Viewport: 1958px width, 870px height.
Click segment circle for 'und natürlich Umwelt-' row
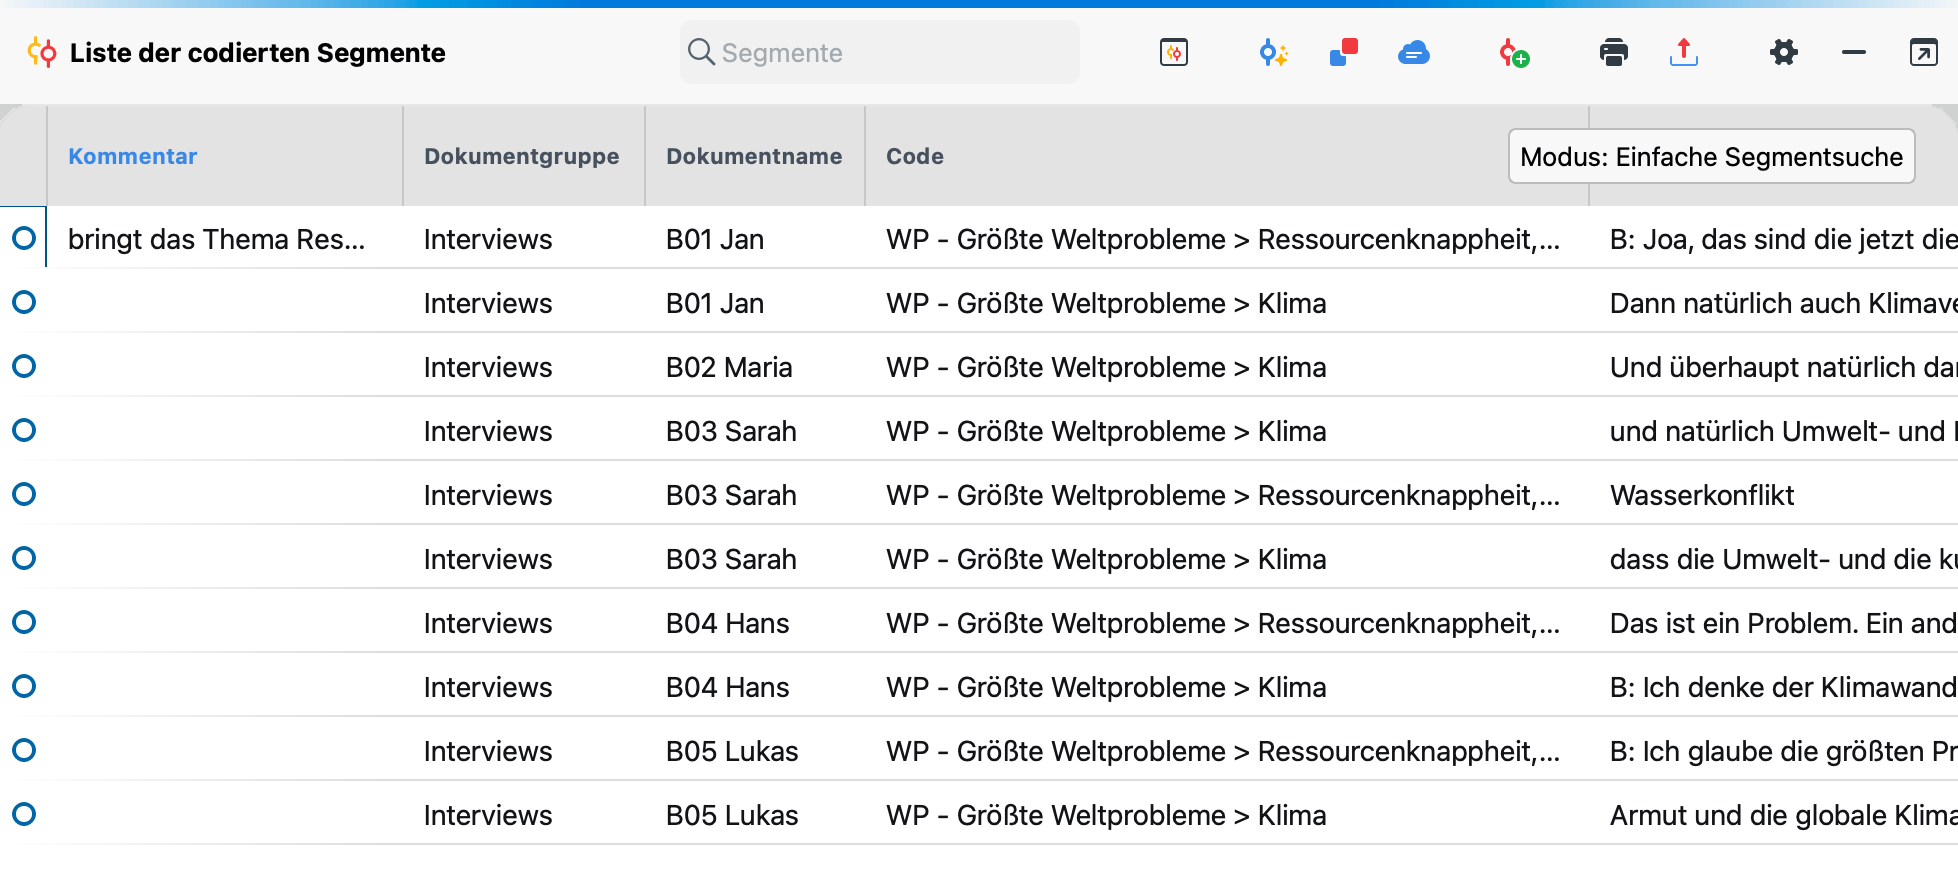(24, 430)
